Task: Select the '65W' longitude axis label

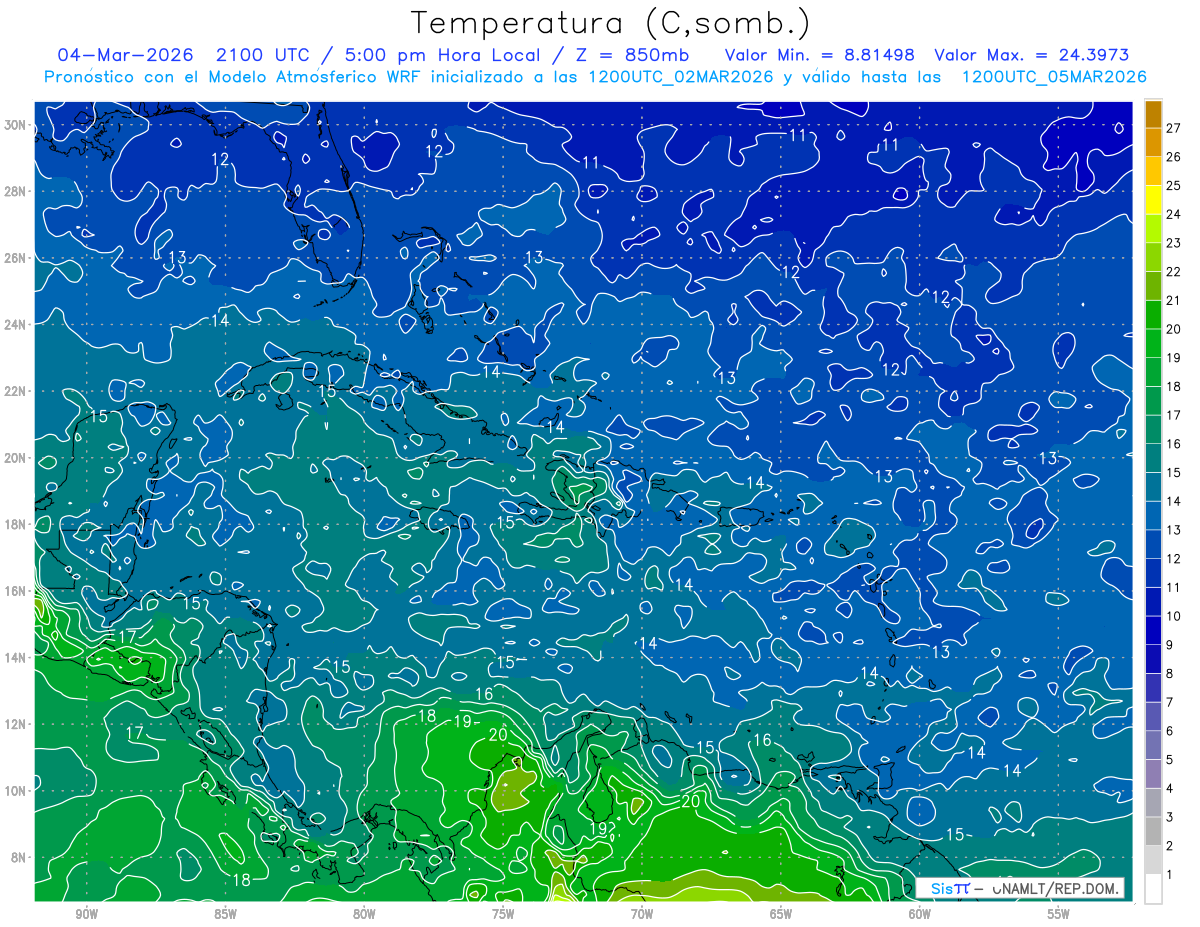Action: click(x=781, y=914)
